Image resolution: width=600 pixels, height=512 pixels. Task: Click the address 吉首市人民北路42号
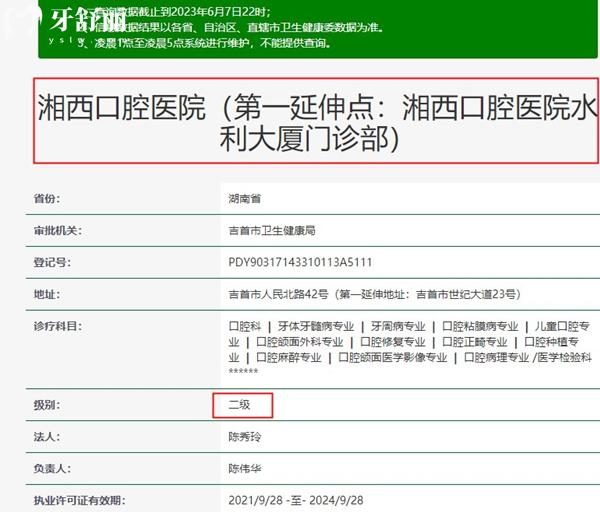(x=278, y=294)
